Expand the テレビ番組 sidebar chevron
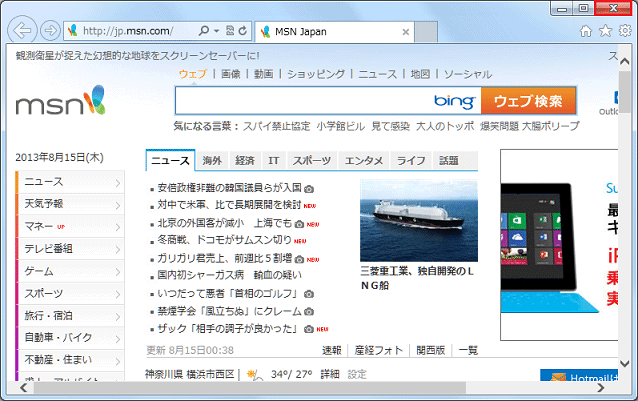Viewport: 638px width, 401px height. tap(118, 249)
